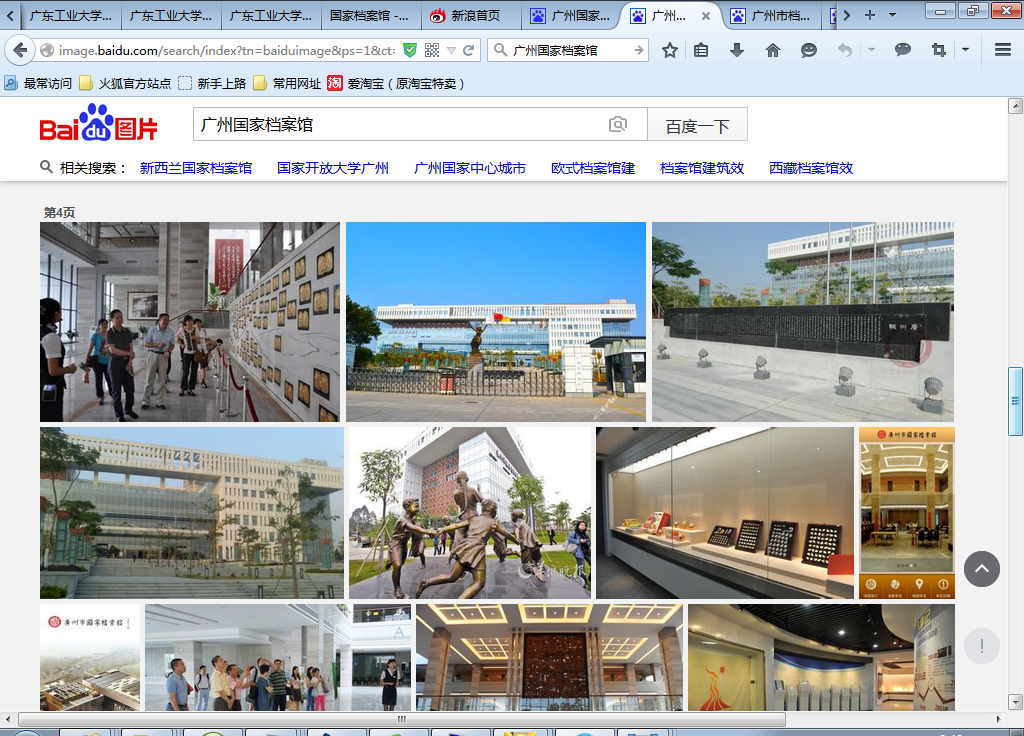Reload the page with the refresh icon

tap(468, 50)
